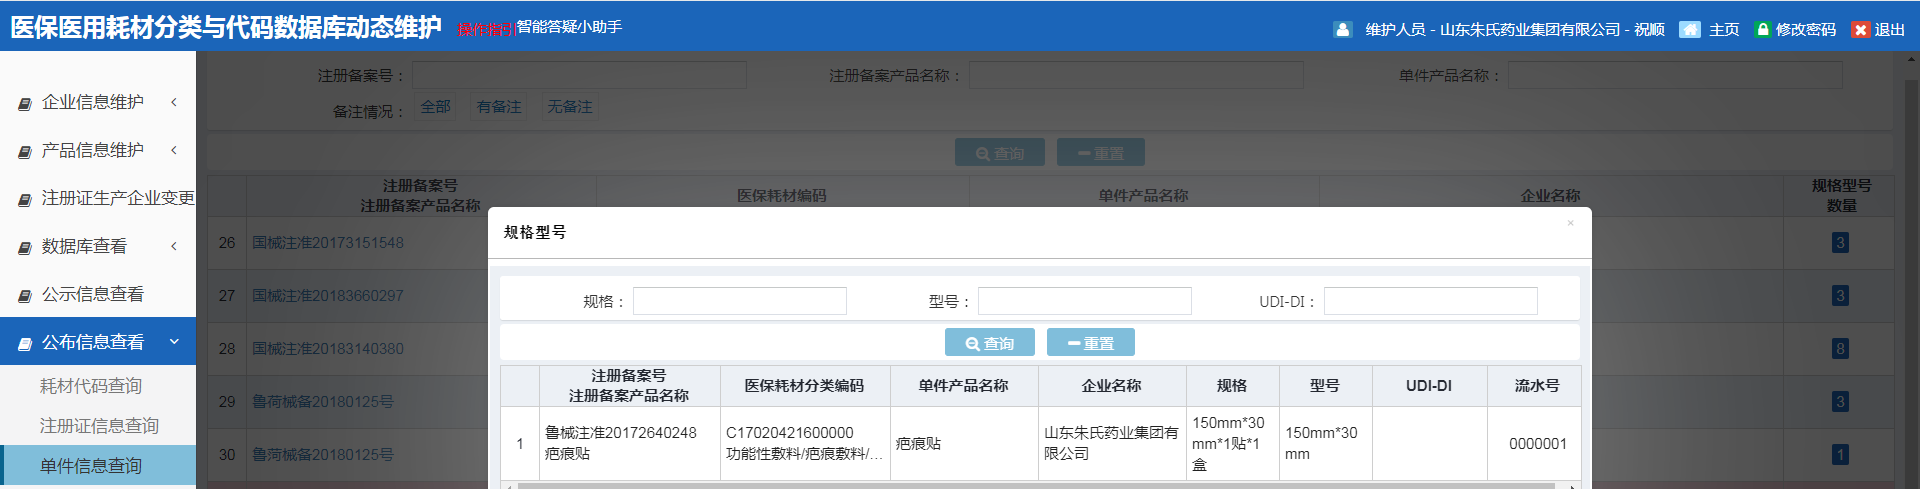Expand the 数据库查看 menu chevron
The height and width of the screenshot is (489, 1920).
tap(174, 246)
